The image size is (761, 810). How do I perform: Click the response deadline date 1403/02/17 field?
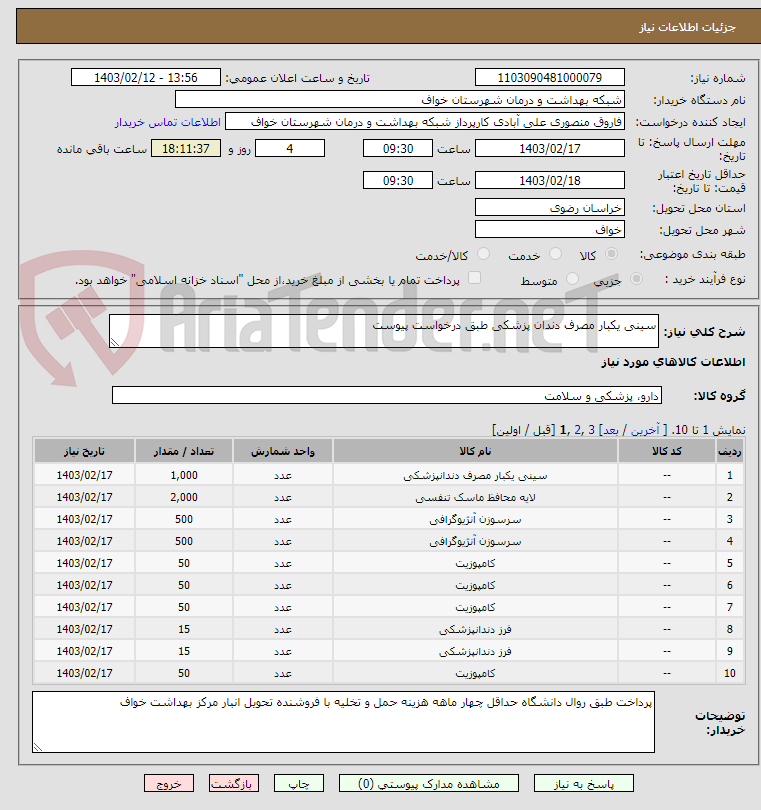point(550,149)
